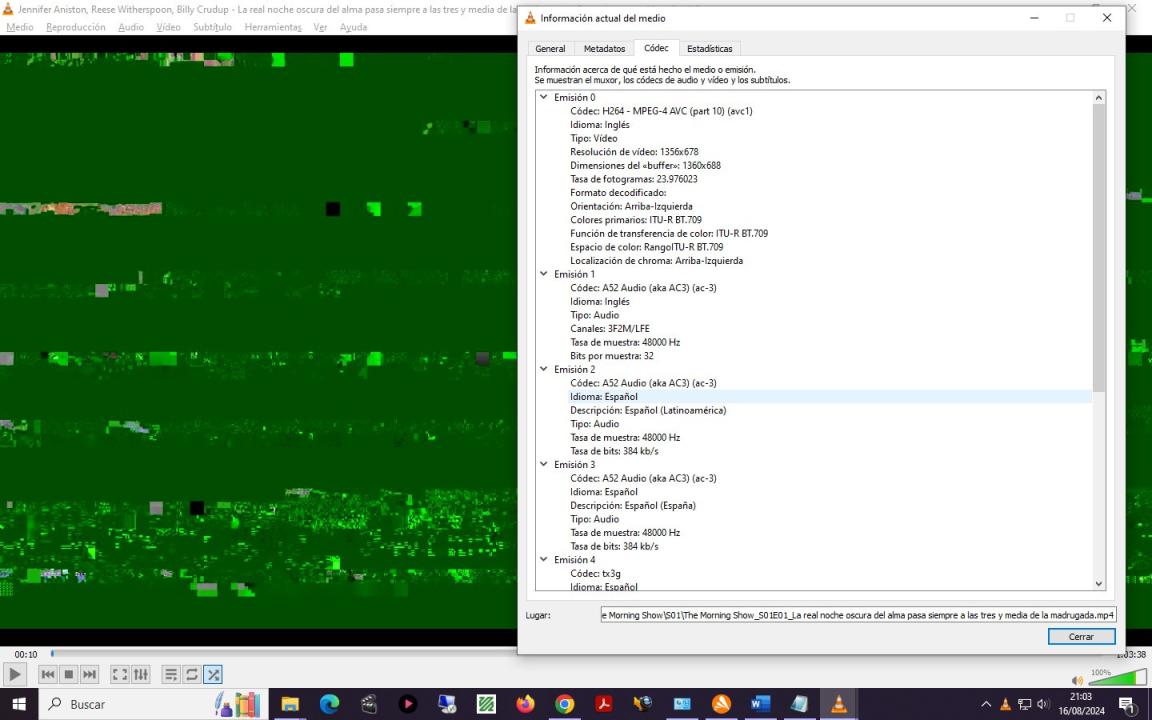Collapse the Emisión 3 tree node
1152x720 pixels.
(544, 464)
